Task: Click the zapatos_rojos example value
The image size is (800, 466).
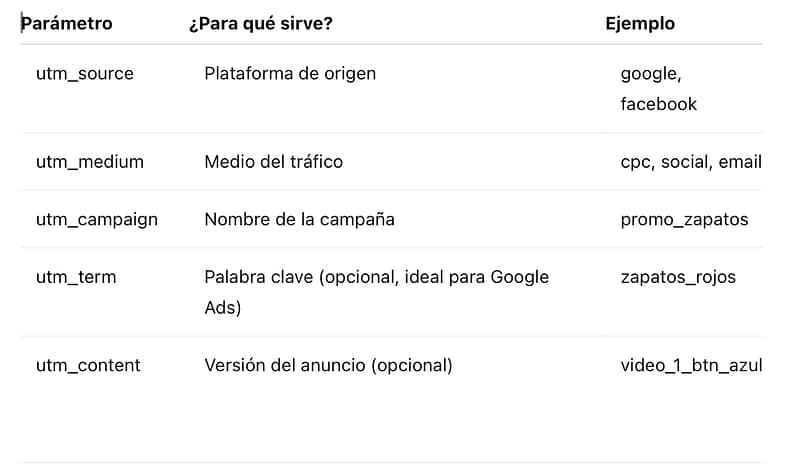Action: click(677, 277)
